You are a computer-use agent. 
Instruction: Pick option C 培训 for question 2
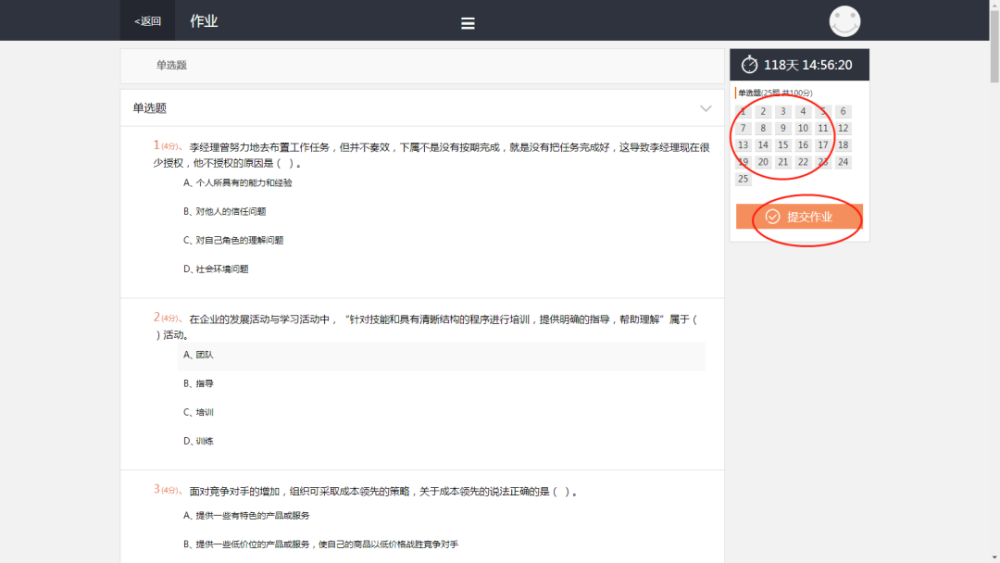pyautogui.click(x=198, y=413)
